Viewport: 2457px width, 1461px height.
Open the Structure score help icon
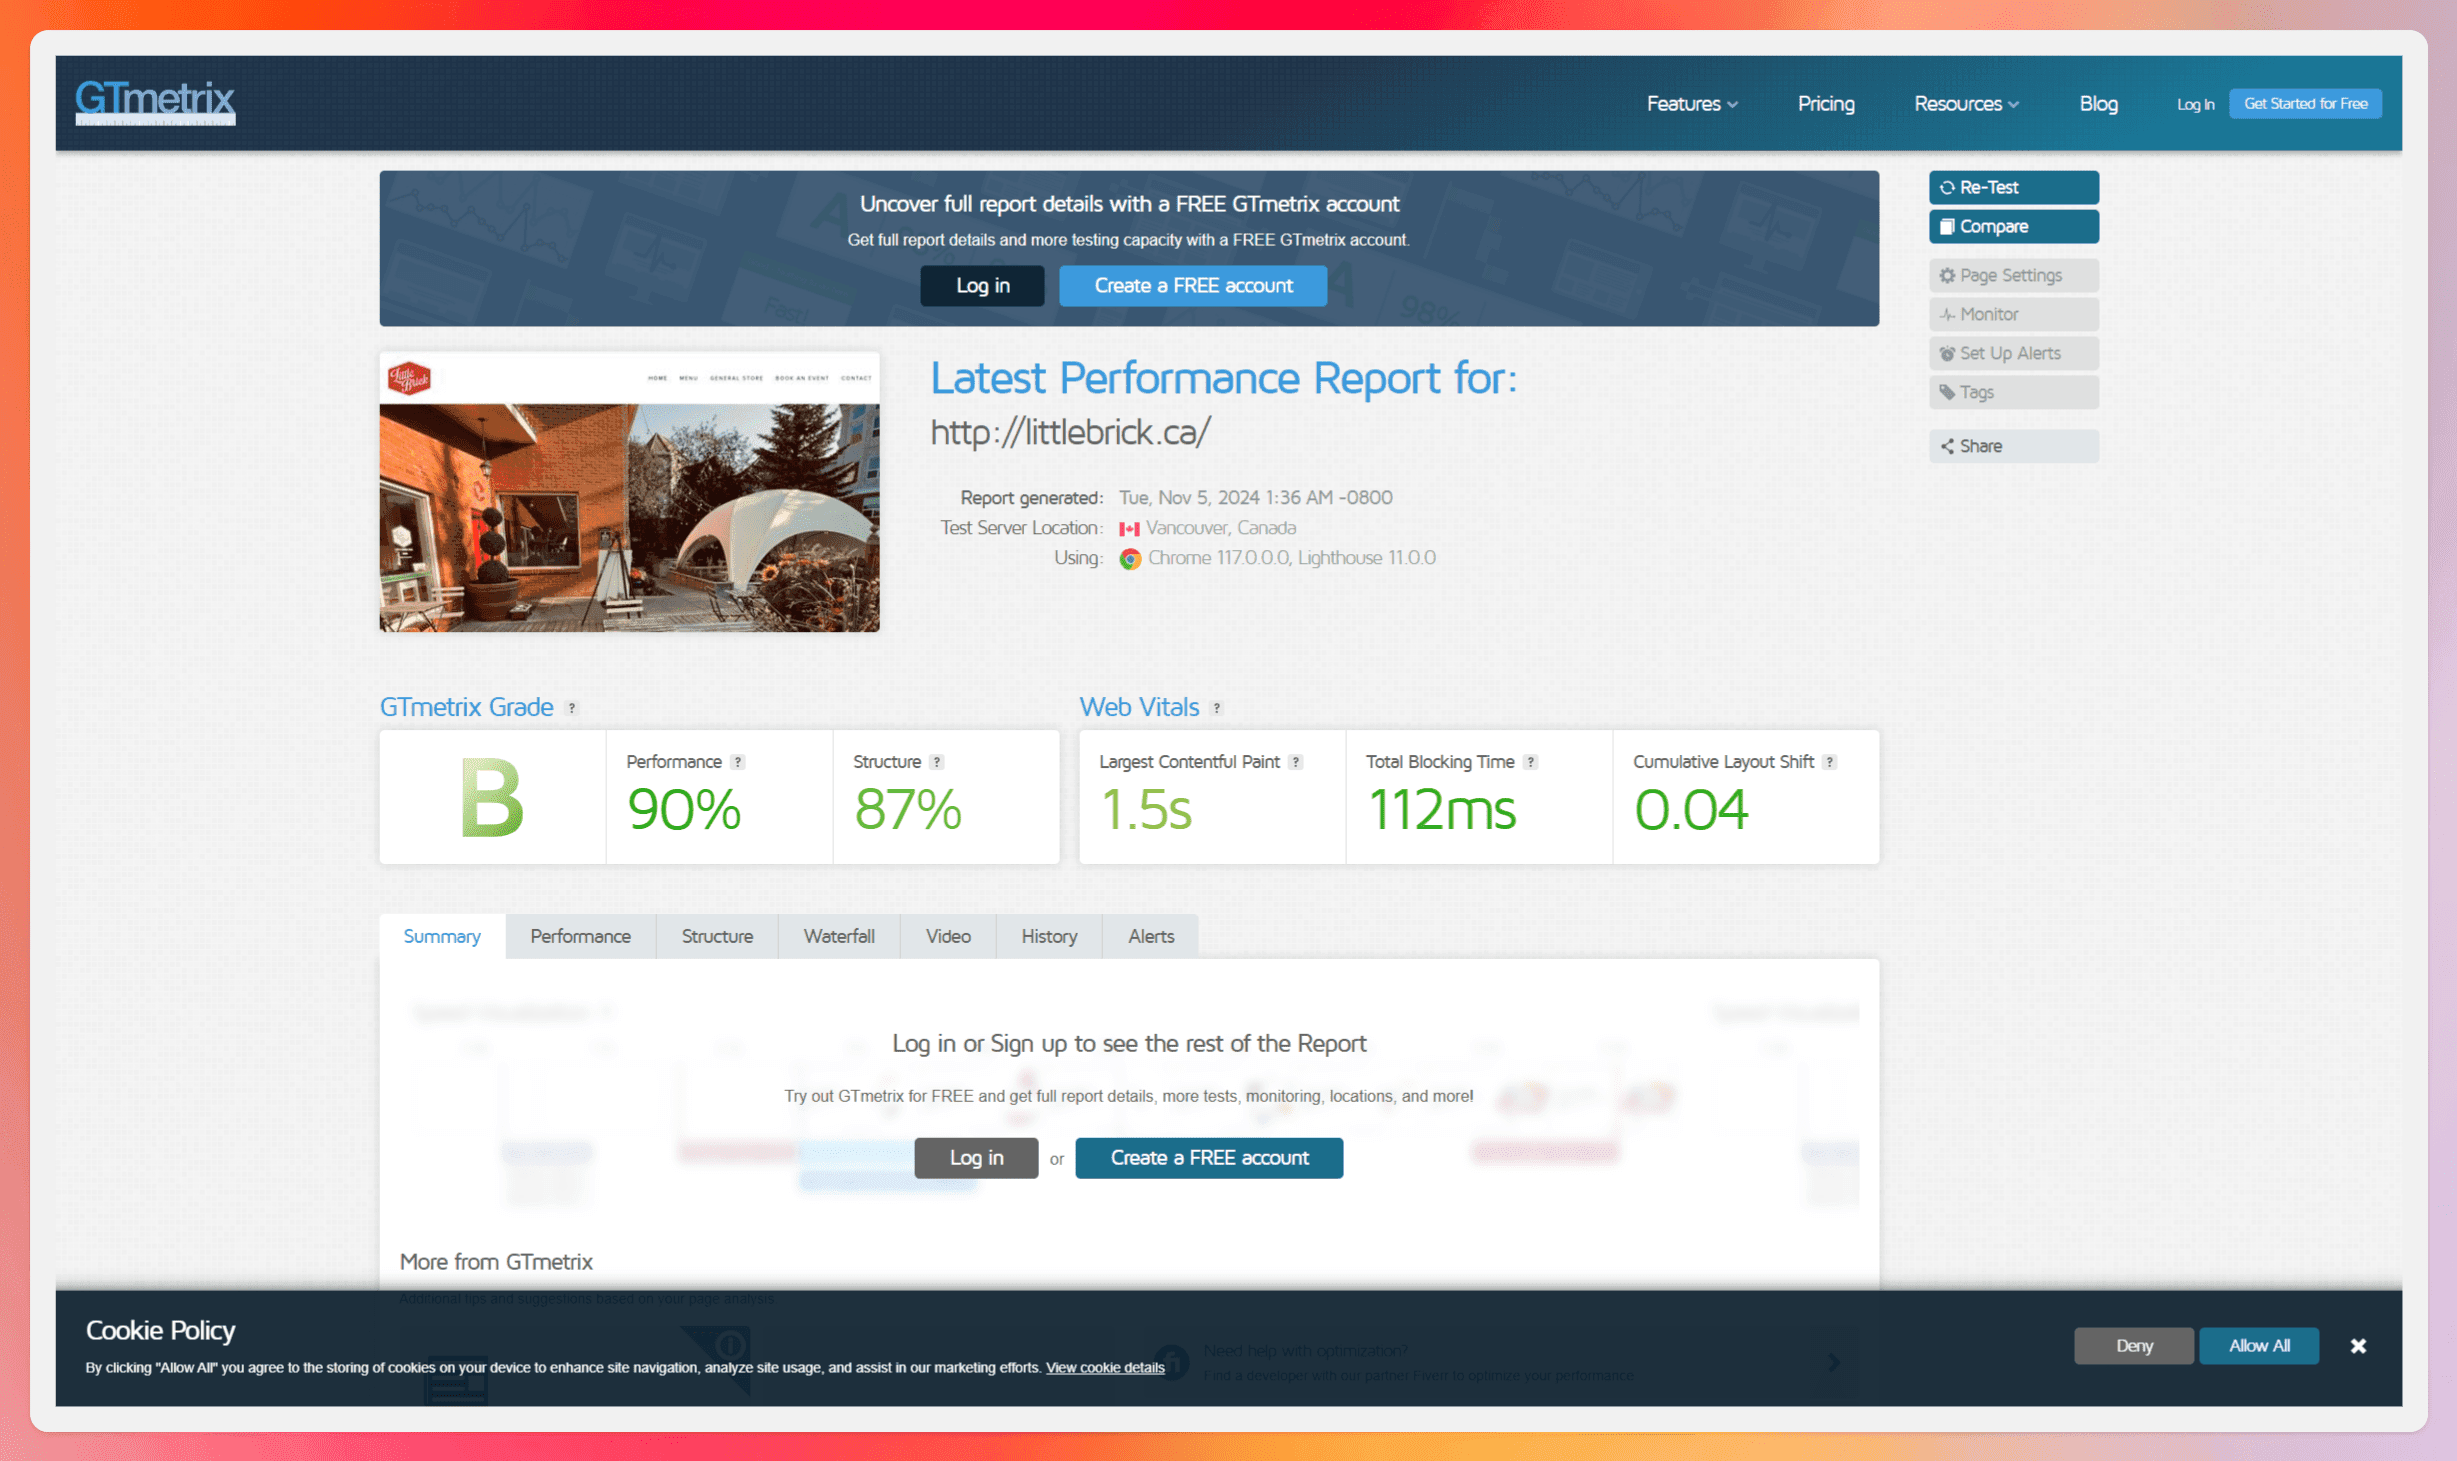pos(936,762)
